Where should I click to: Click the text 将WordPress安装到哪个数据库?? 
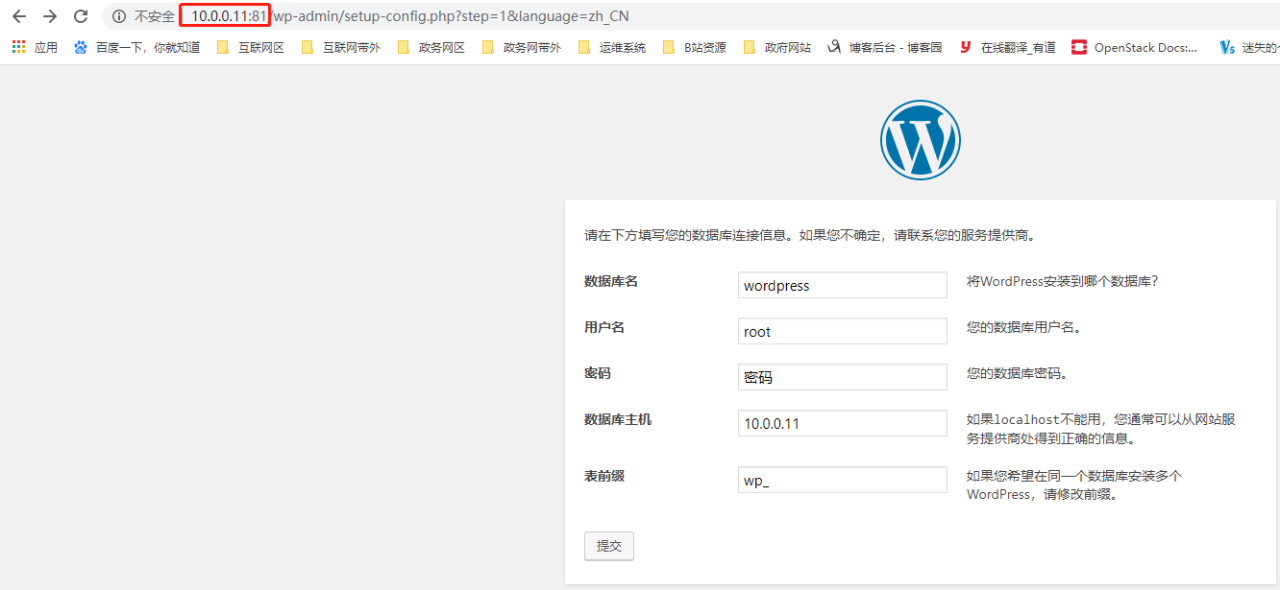pos(1062,281)
